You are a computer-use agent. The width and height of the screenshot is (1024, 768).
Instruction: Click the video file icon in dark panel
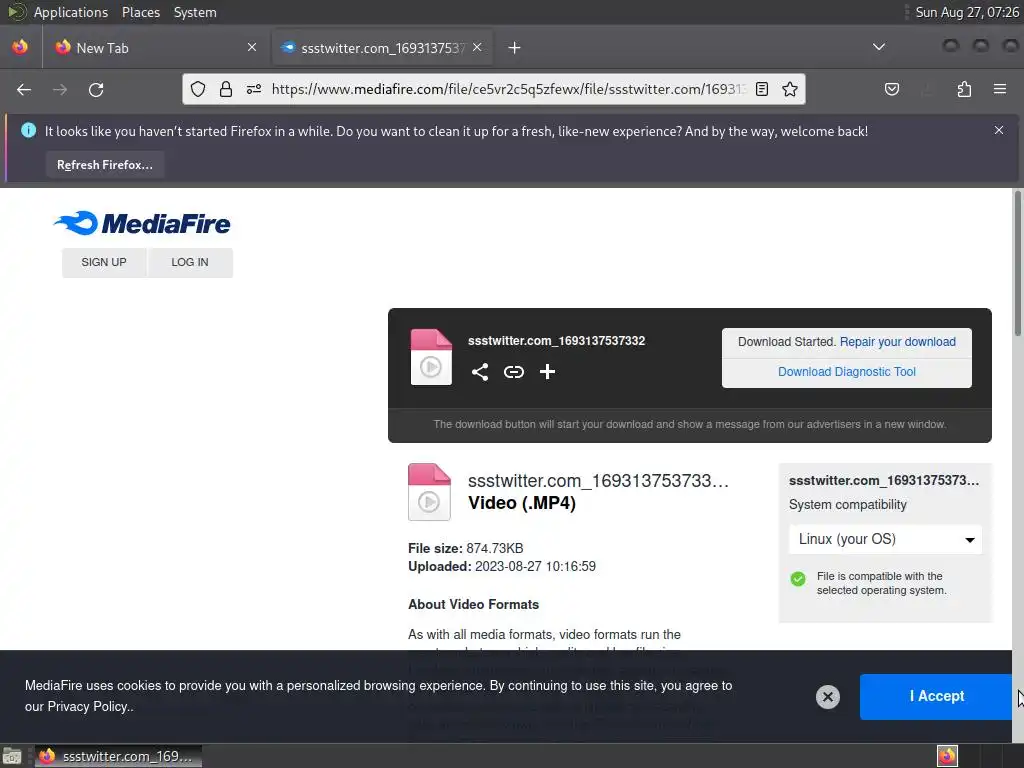[431, 357]
